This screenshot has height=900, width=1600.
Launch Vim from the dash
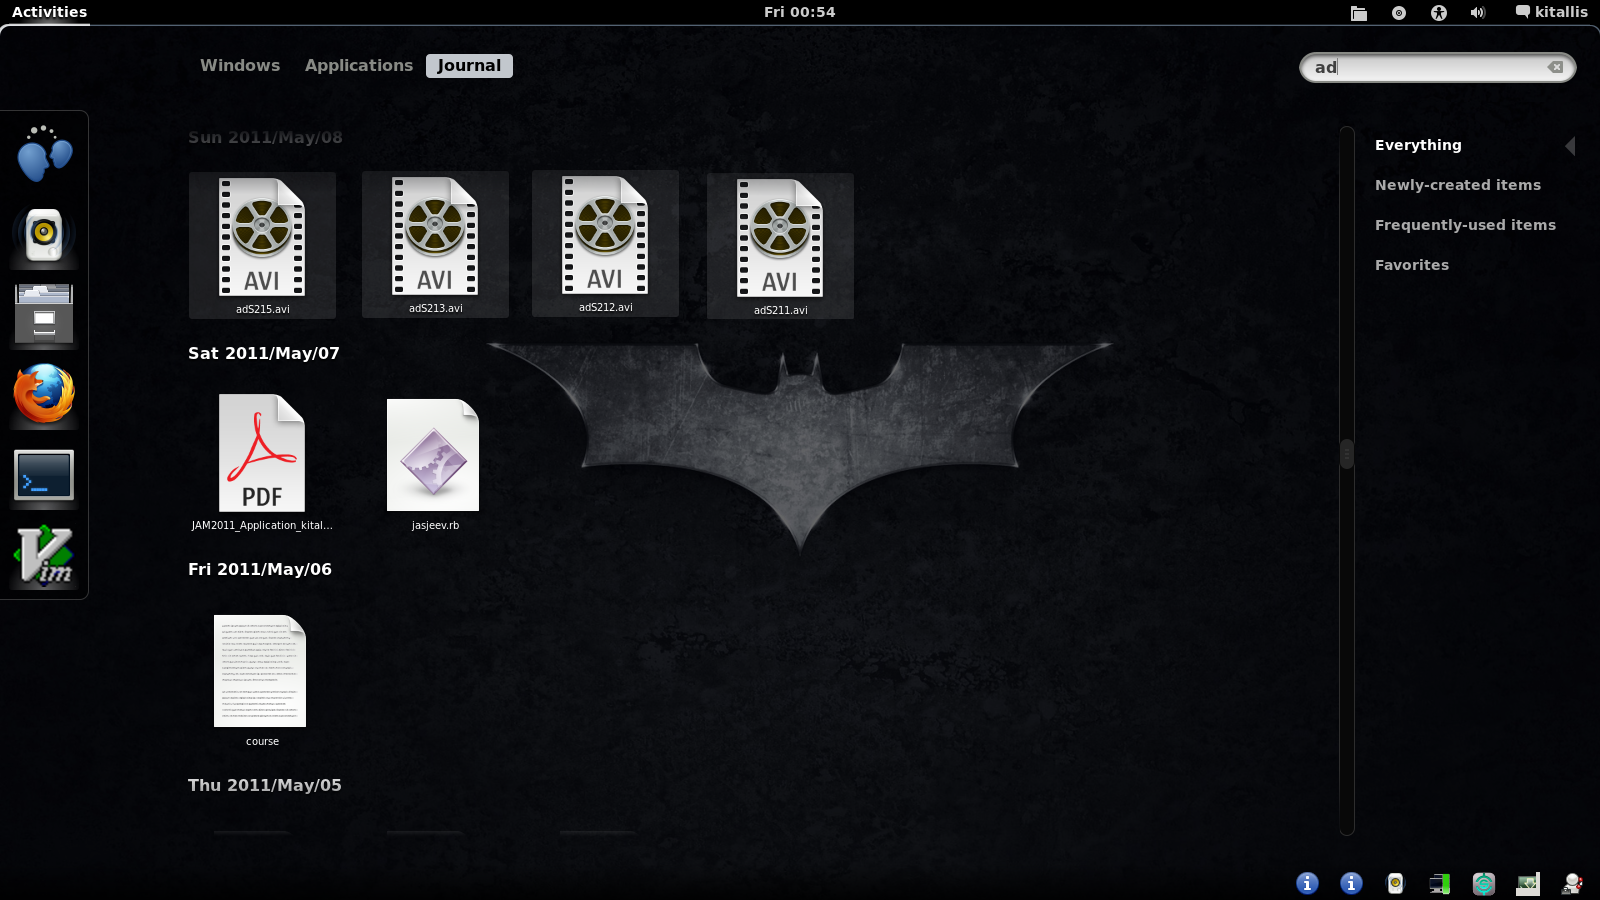coord(44,555)
